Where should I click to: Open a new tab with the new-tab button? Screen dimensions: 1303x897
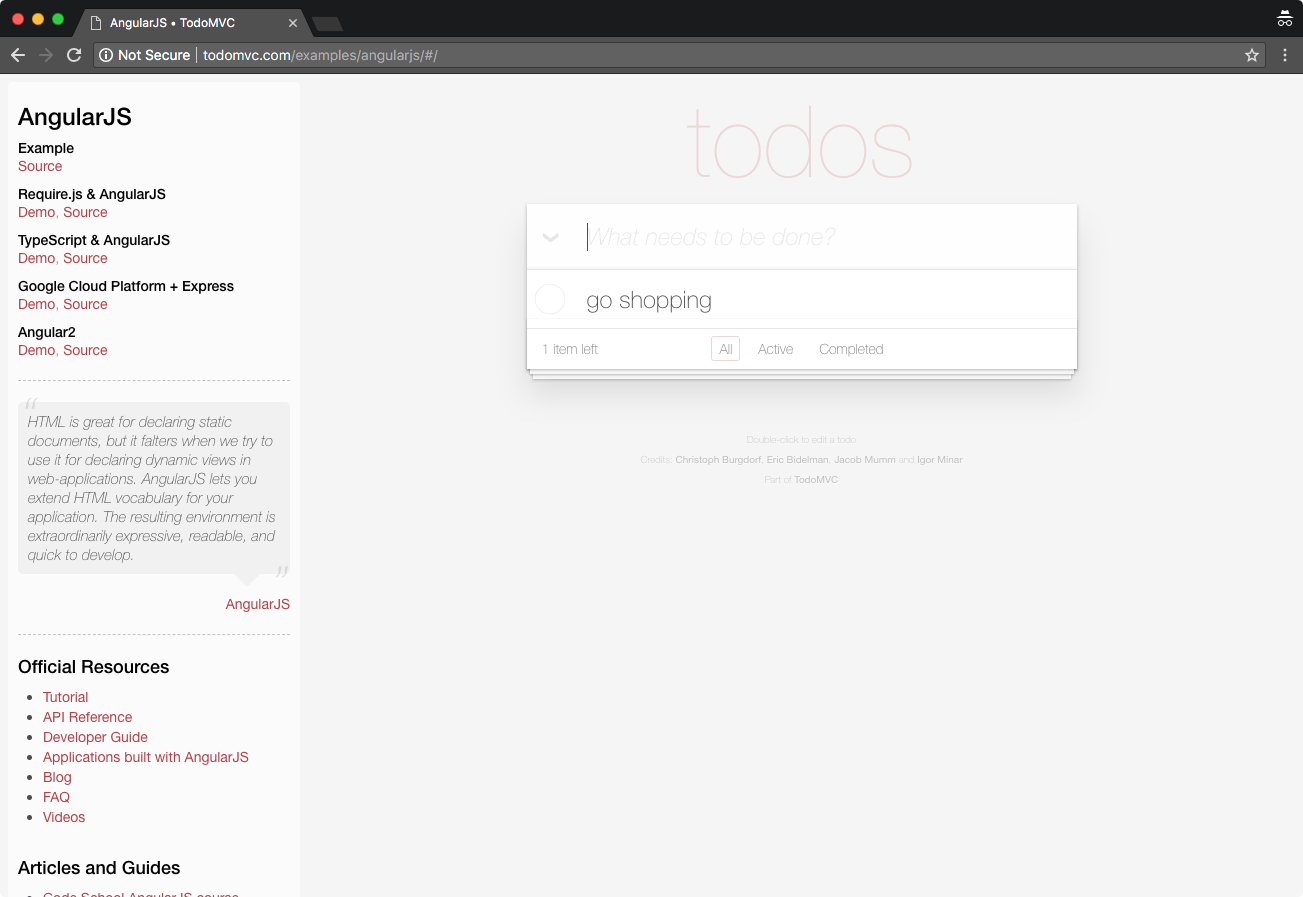point(327,24)
